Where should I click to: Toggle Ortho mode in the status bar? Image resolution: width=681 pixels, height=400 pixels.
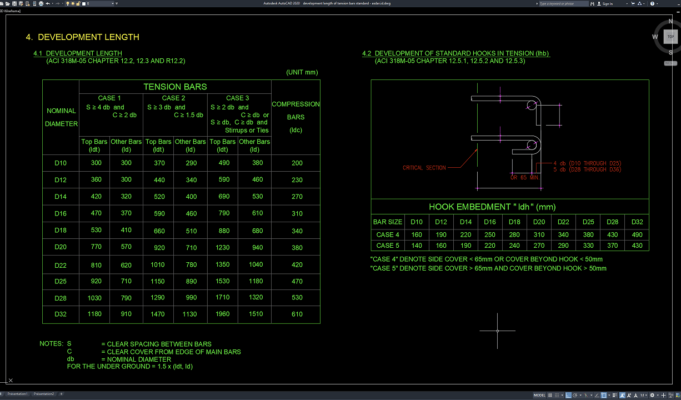coord(569,395)
